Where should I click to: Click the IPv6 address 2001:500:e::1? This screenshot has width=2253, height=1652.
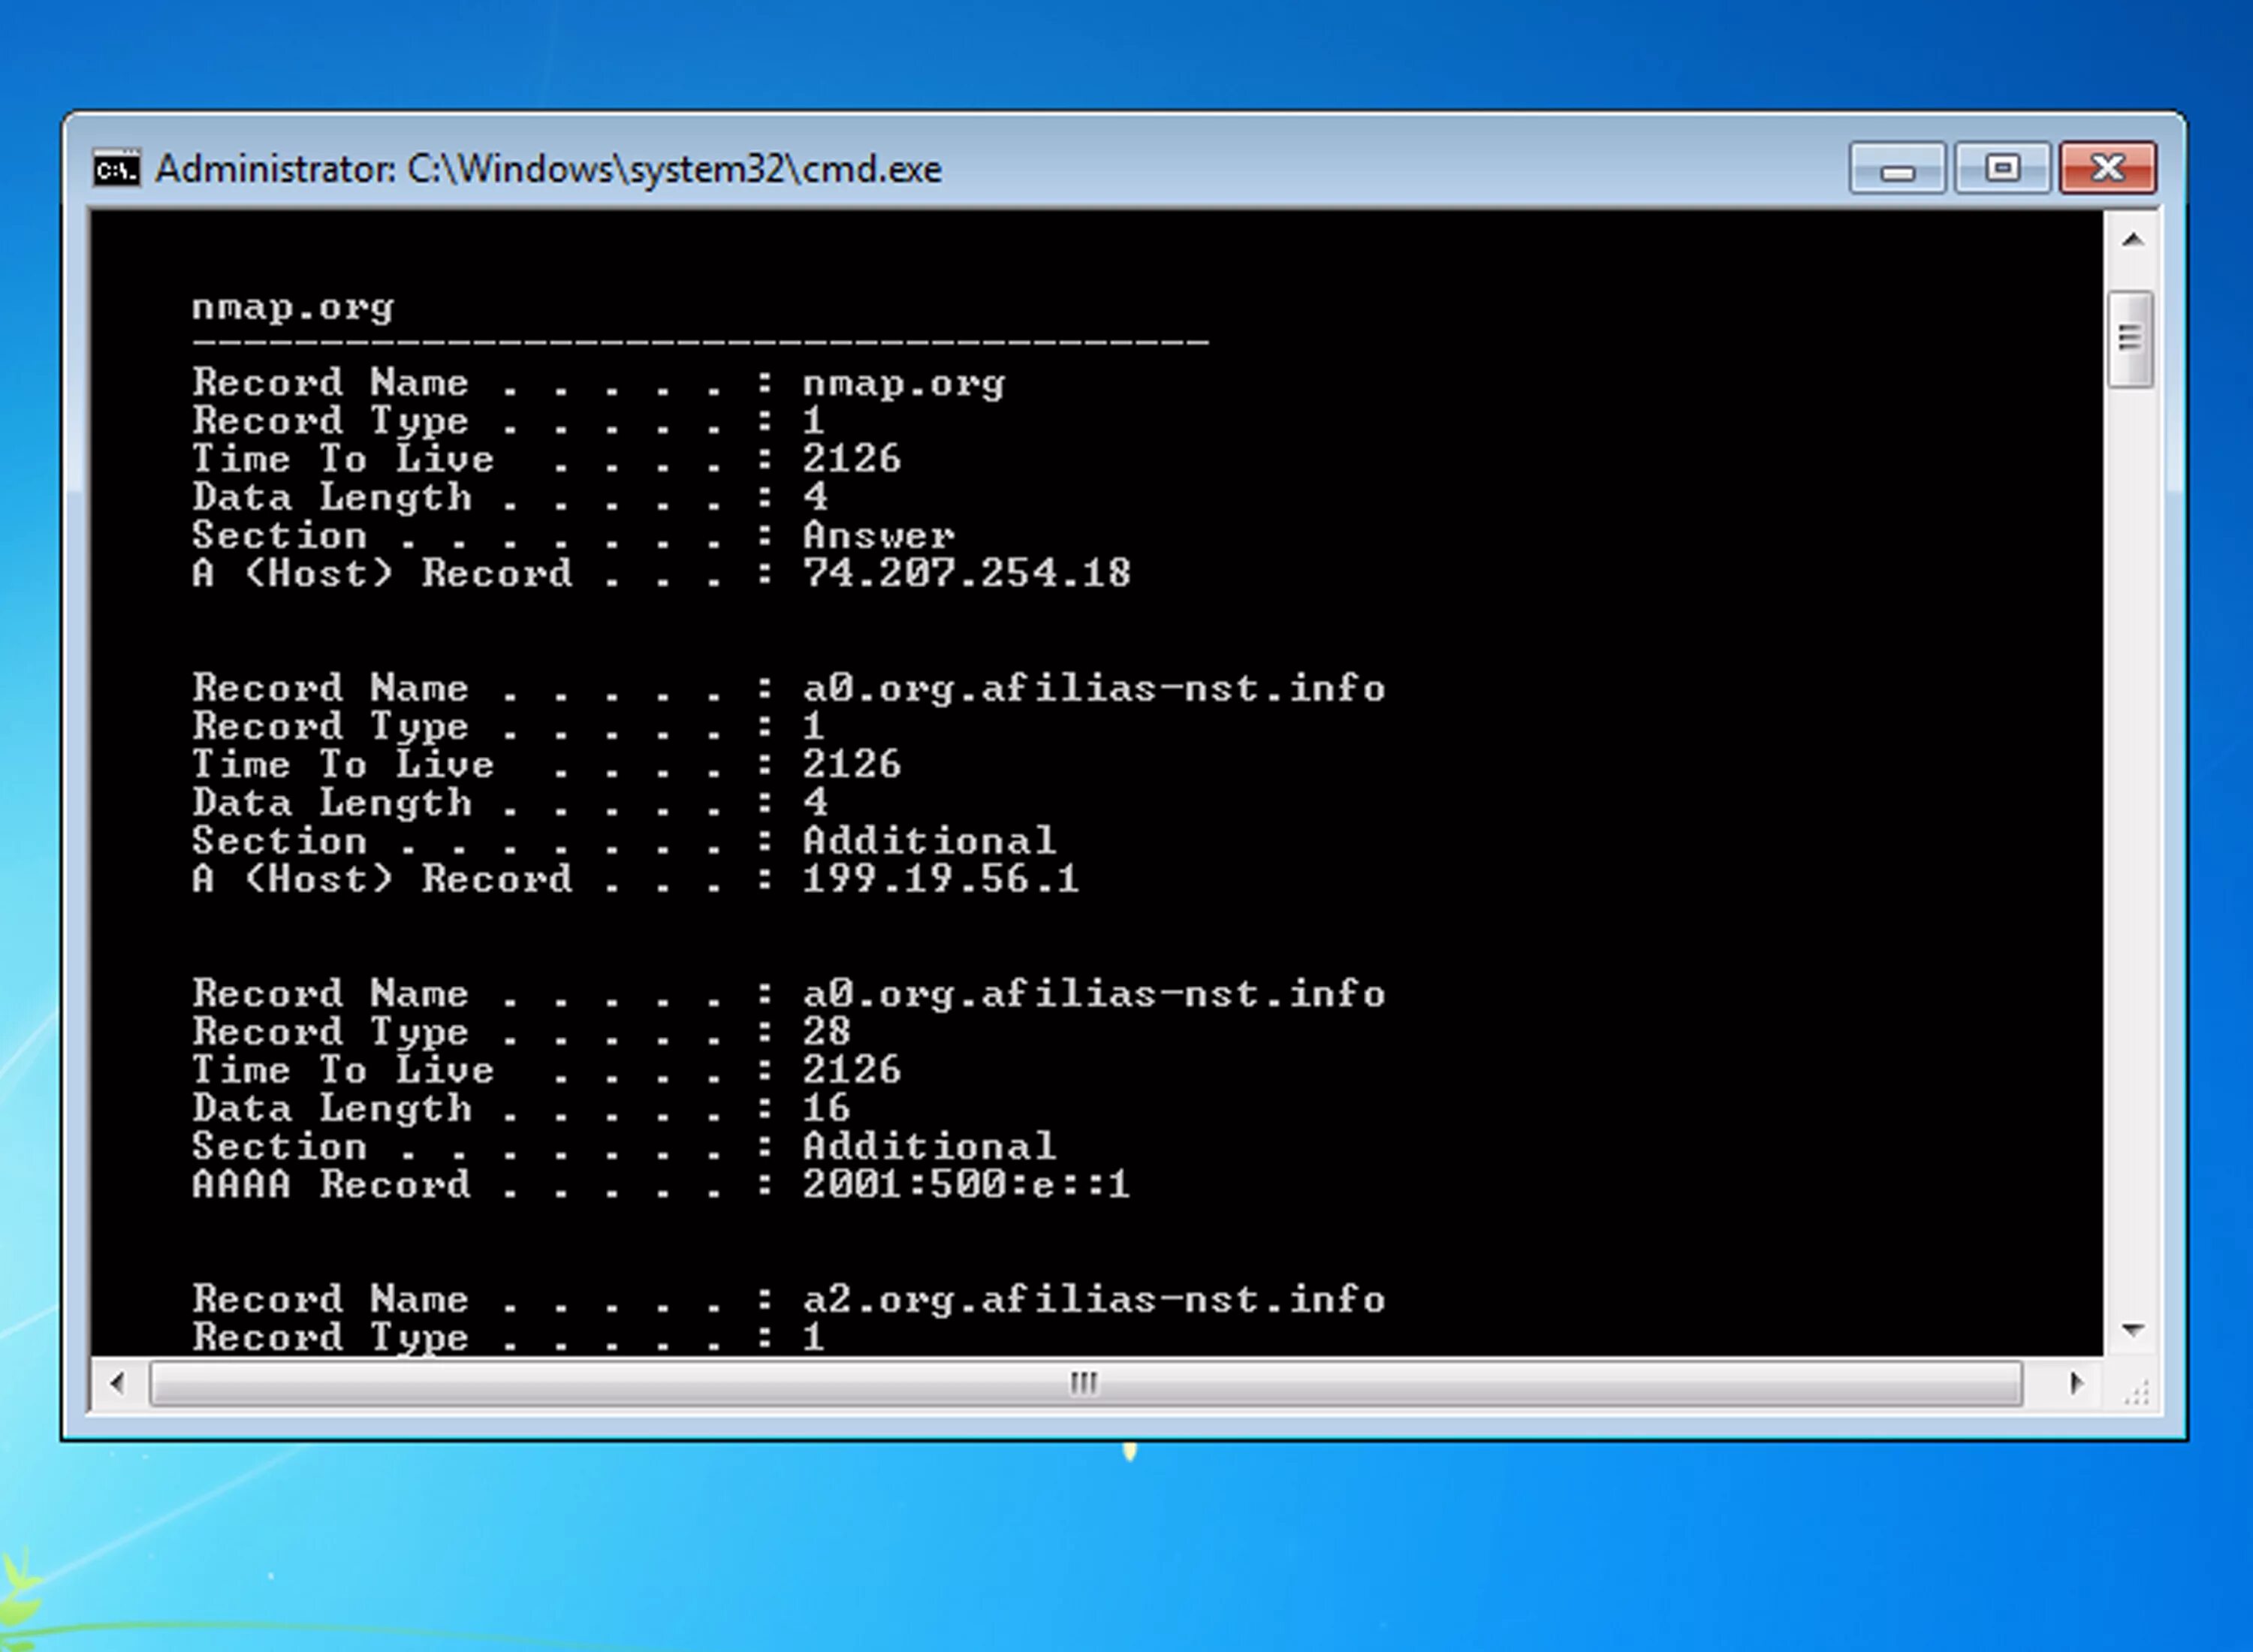(x=966, y=1185)
